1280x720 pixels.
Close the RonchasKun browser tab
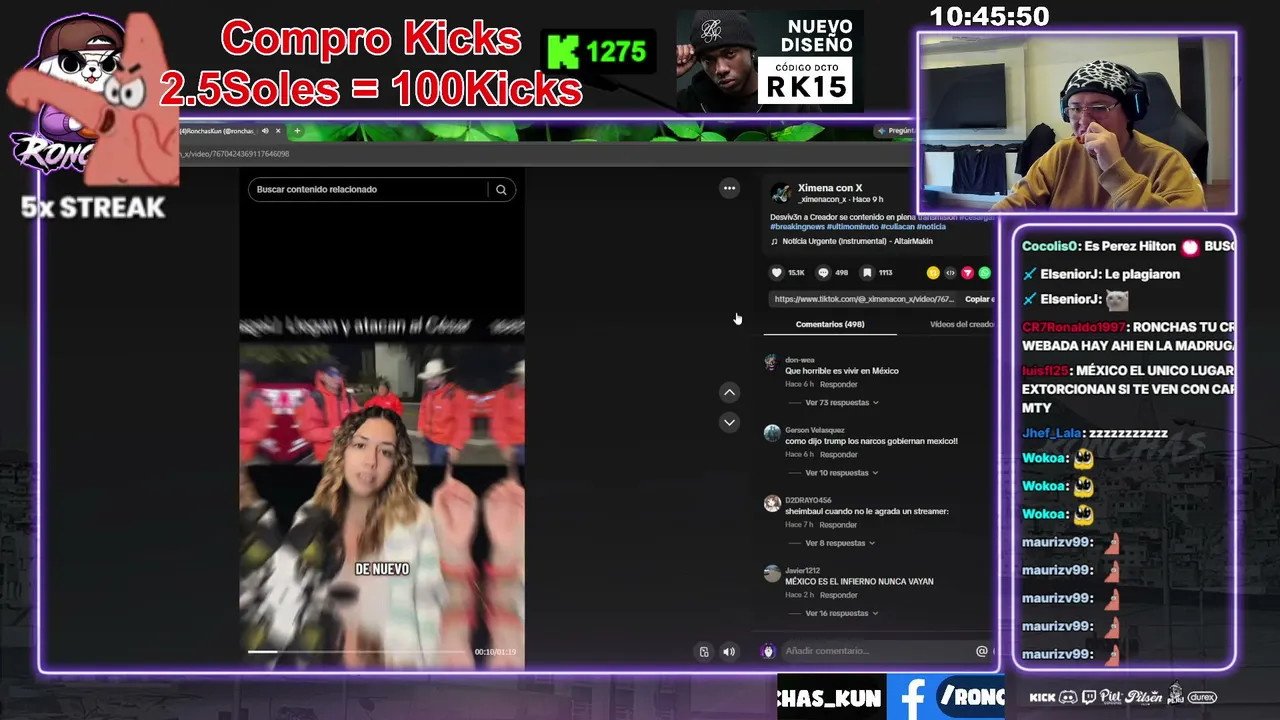coord(278,131)
